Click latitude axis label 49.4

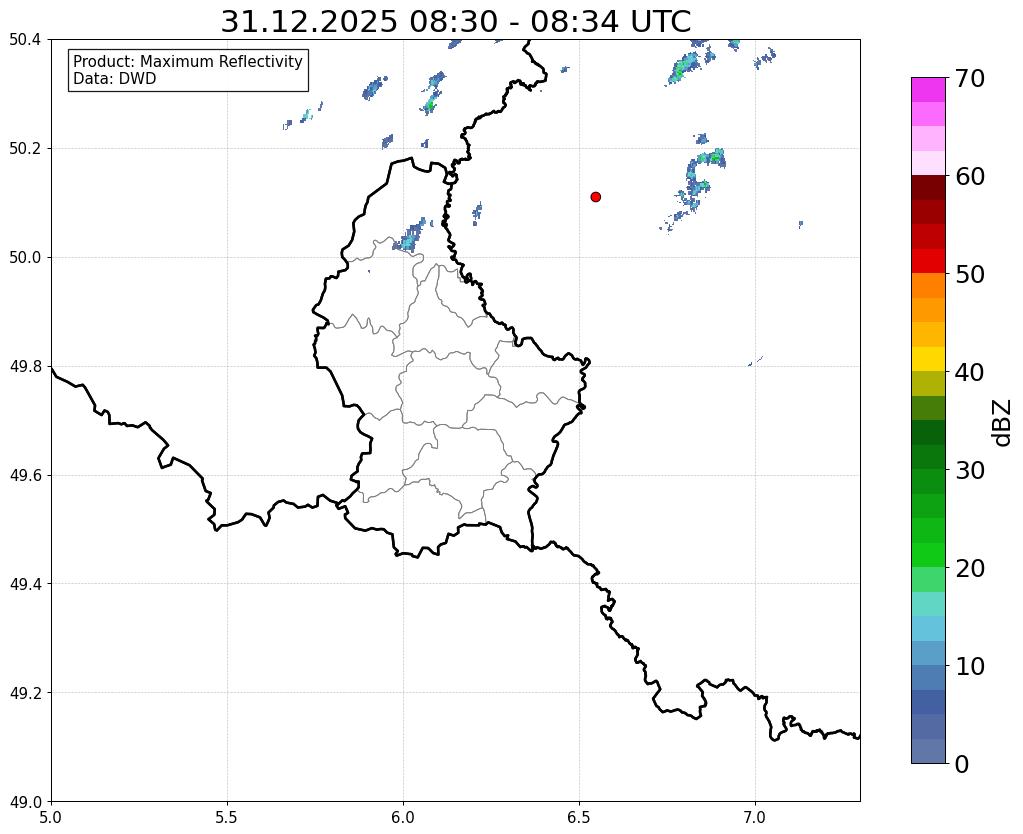25,584
